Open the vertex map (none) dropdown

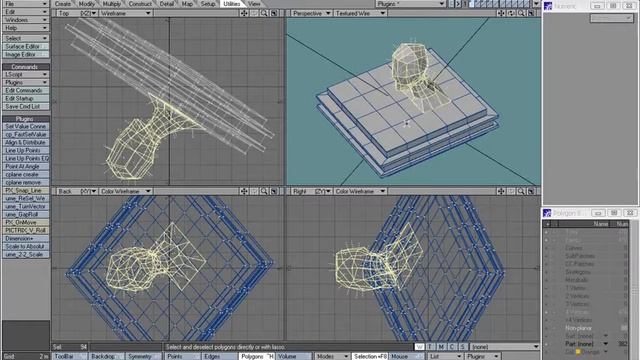click(504, 347)
